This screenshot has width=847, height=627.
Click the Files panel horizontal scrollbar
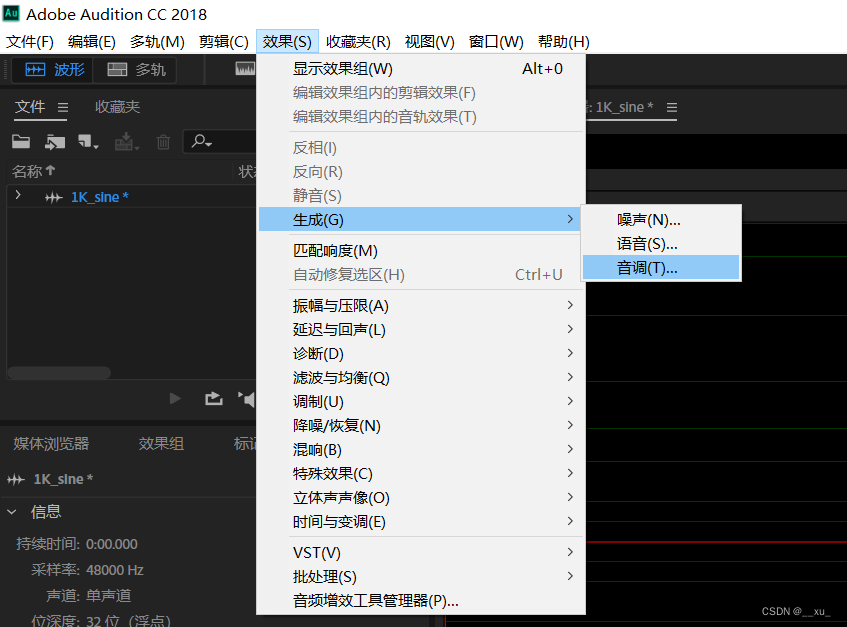58,373
